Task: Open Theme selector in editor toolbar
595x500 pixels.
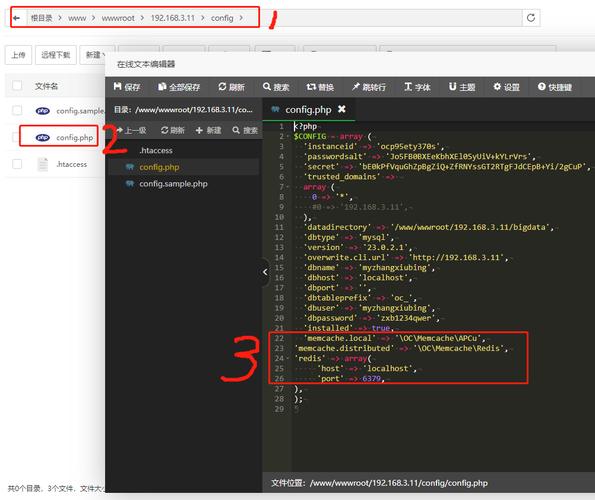Action: coord(462,87)
